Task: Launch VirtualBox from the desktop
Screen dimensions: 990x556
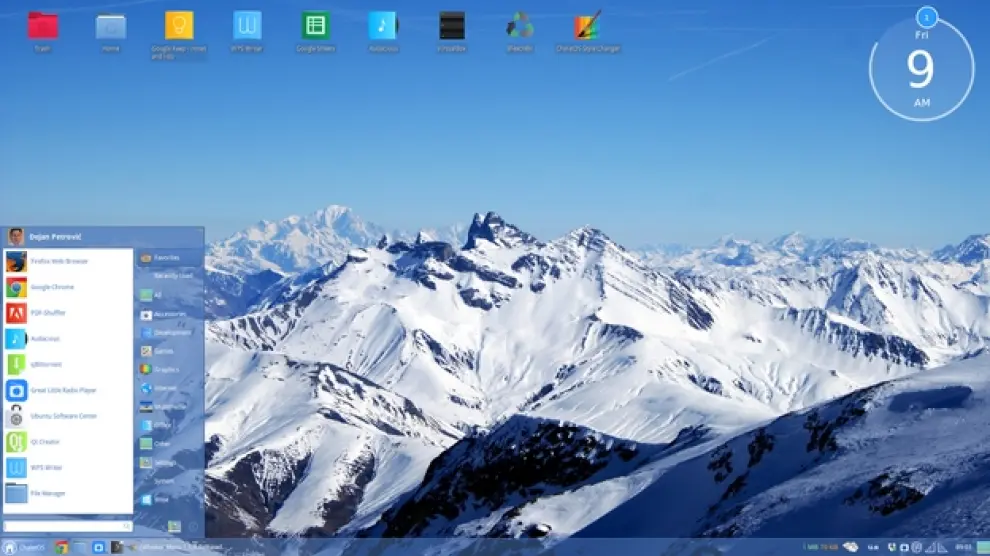Action: click(452, 29)
